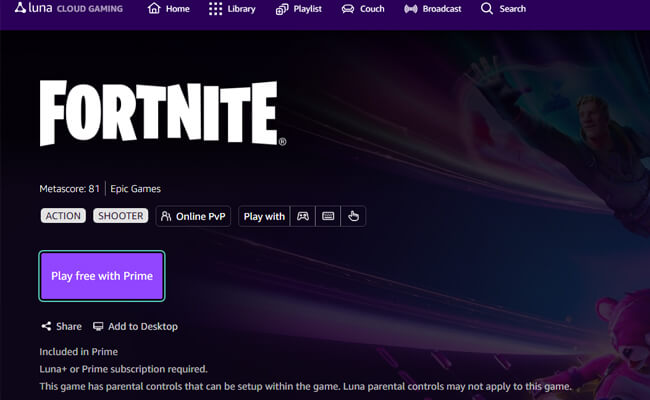Open the Search menu label
Viewport: 650px width, 400px height.
[512, 9]
